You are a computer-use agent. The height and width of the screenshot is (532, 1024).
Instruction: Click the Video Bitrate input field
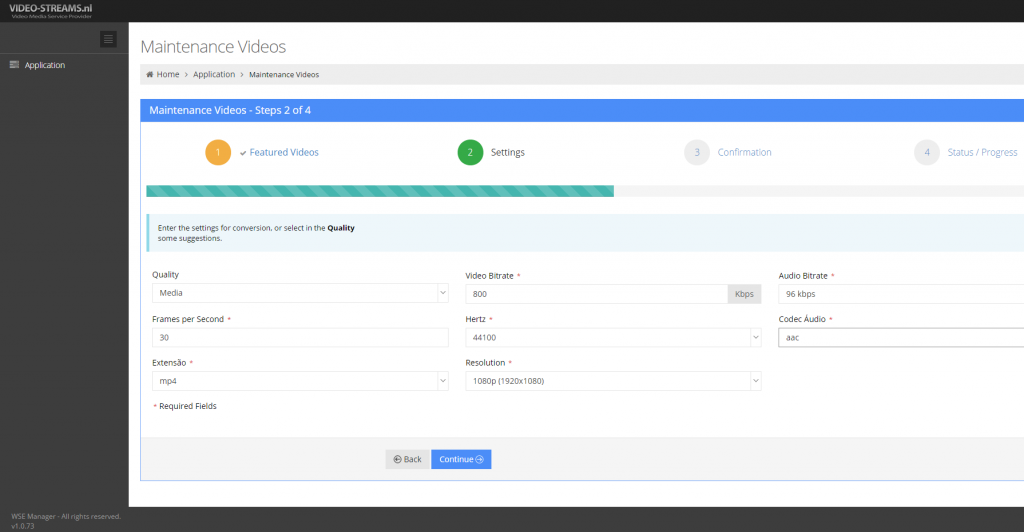pos(596,294)
